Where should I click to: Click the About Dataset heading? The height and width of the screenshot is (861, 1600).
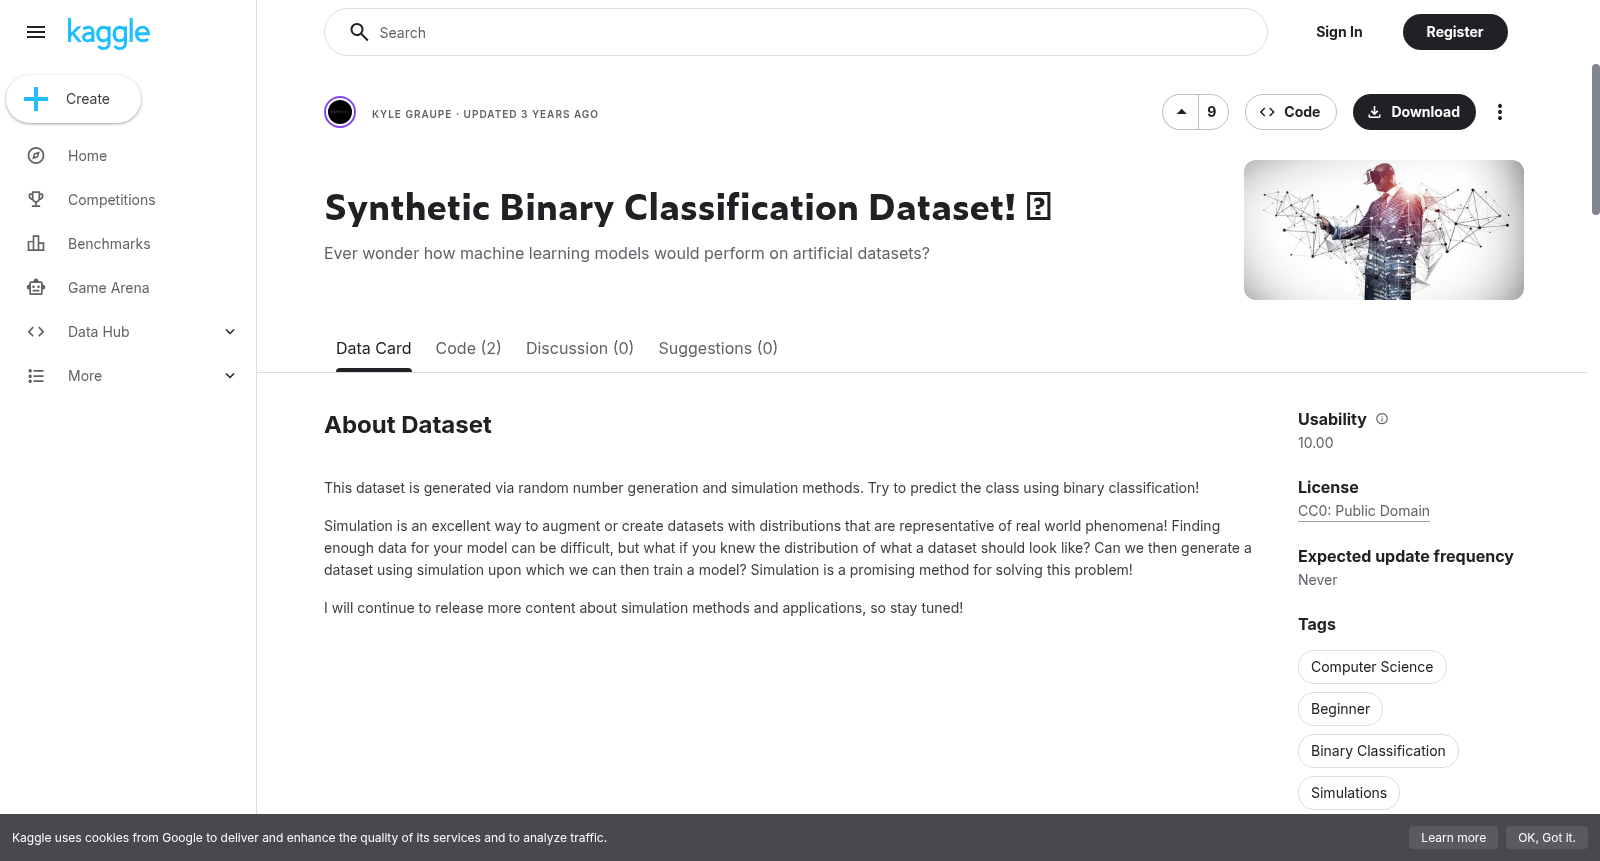tap(408, 425)
